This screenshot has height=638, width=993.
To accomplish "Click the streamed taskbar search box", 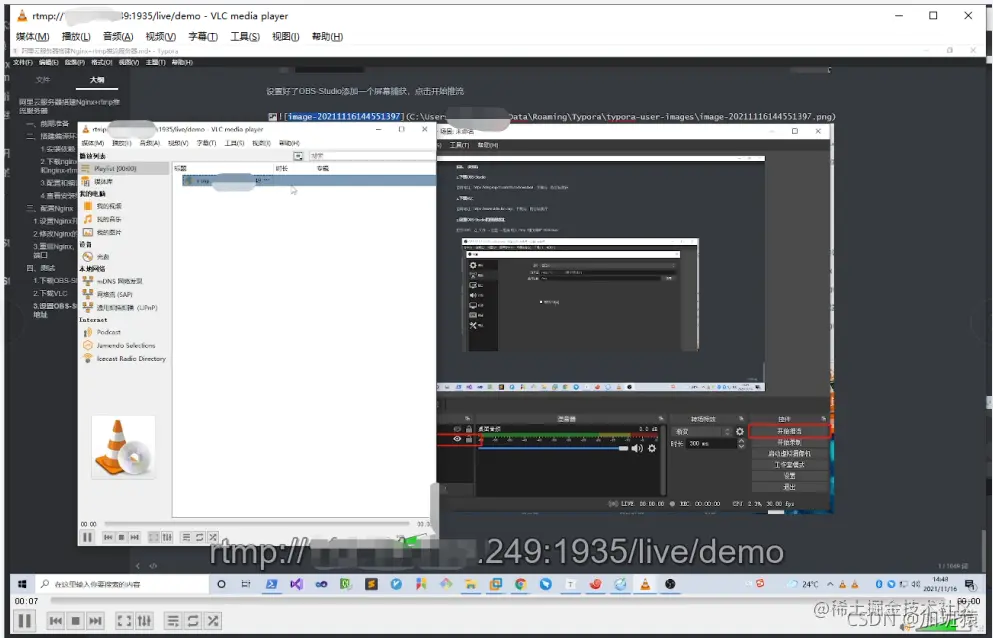I will click(x=122, y=584).
